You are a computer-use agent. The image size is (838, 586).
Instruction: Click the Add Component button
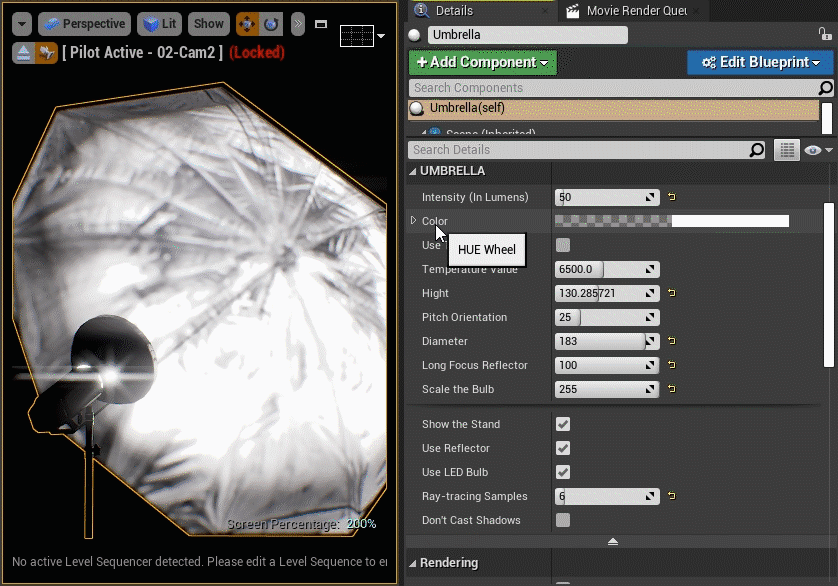482,62
